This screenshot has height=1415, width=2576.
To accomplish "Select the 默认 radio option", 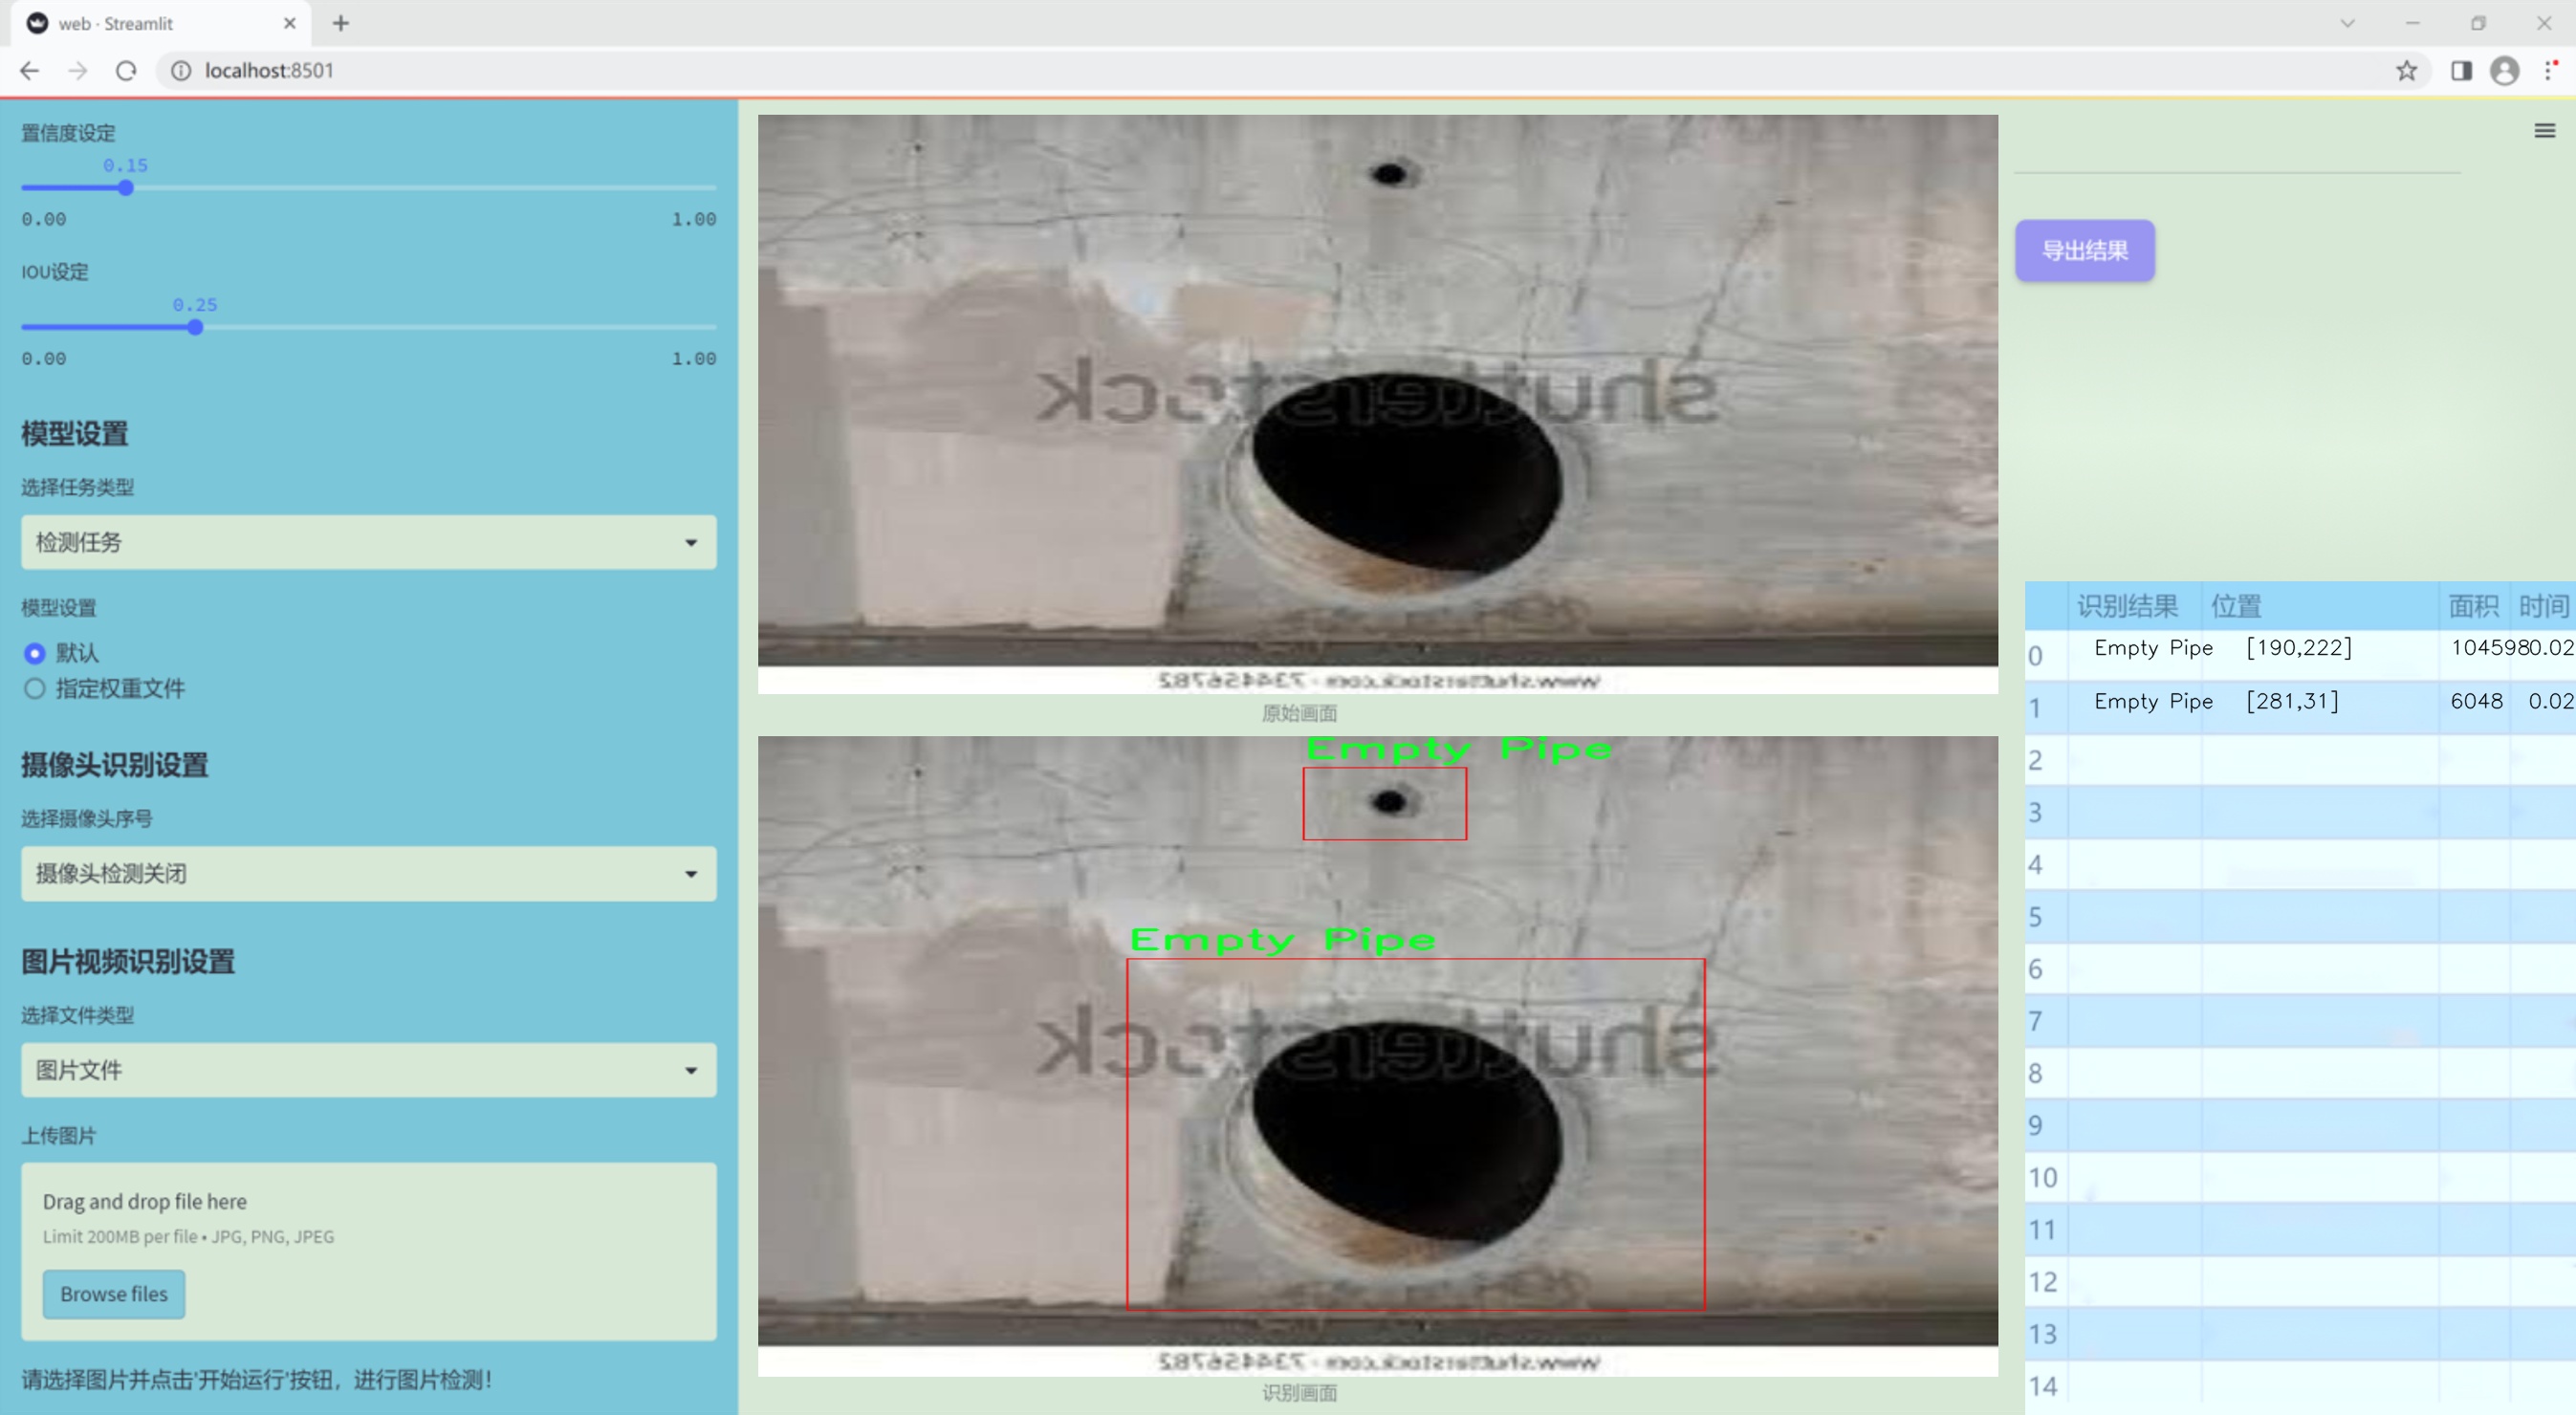I will point(35,653).
